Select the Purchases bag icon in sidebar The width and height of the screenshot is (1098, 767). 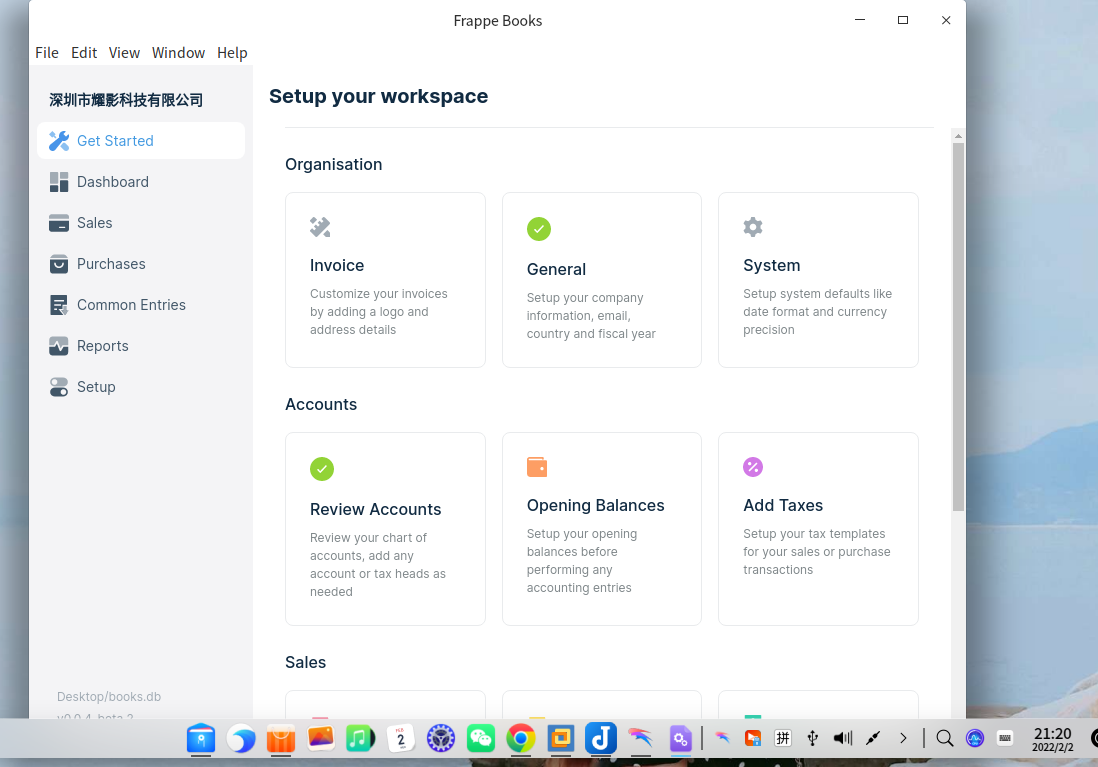(x=59, y=264)
